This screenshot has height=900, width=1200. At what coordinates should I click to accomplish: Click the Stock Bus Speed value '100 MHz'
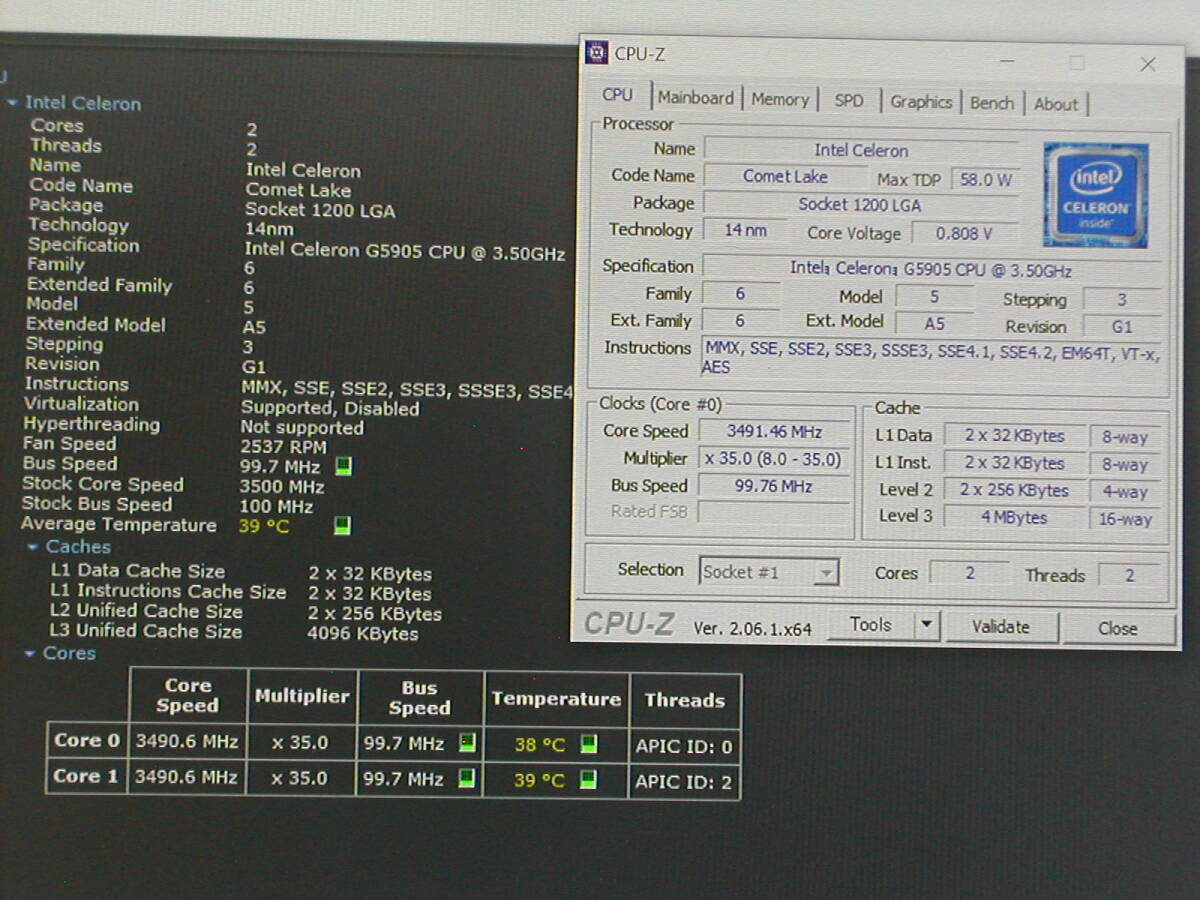[276, 507]
